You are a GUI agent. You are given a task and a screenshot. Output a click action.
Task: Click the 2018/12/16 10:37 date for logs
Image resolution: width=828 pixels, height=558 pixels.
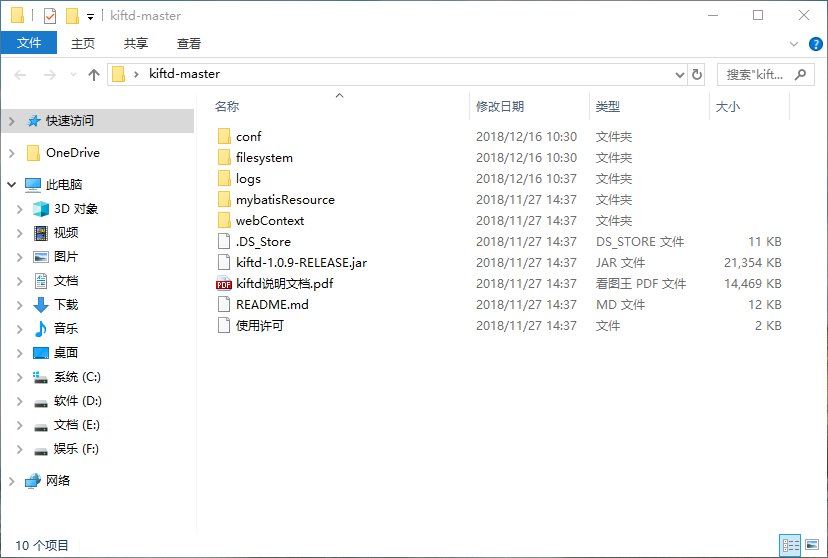(526, 178)
